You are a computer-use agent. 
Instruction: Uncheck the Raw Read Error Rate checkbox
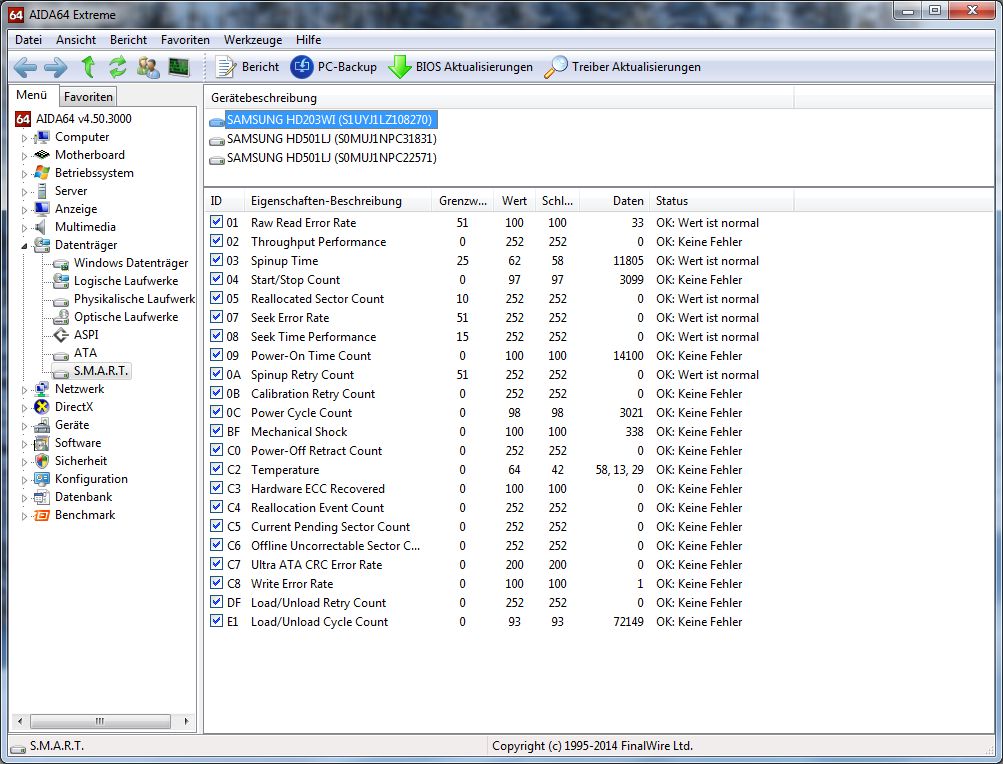[216, 222]
